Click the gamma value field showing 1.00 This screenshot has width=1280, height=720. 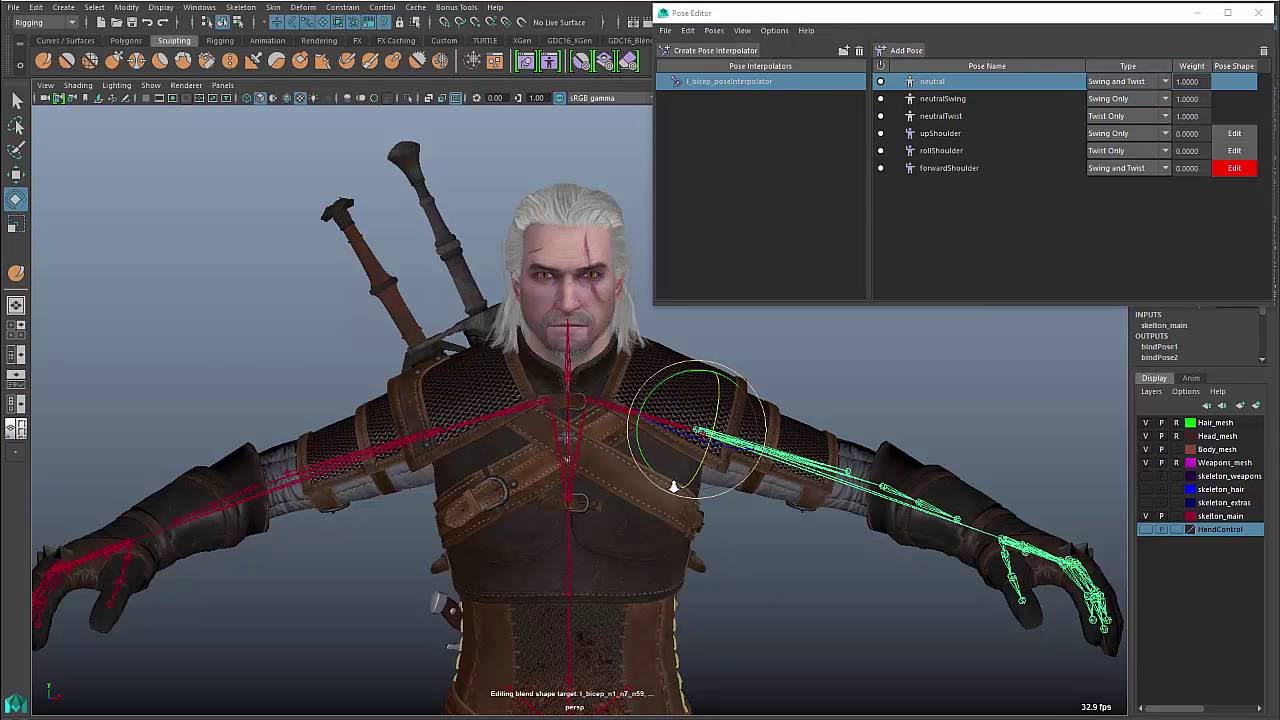point(537,98)
